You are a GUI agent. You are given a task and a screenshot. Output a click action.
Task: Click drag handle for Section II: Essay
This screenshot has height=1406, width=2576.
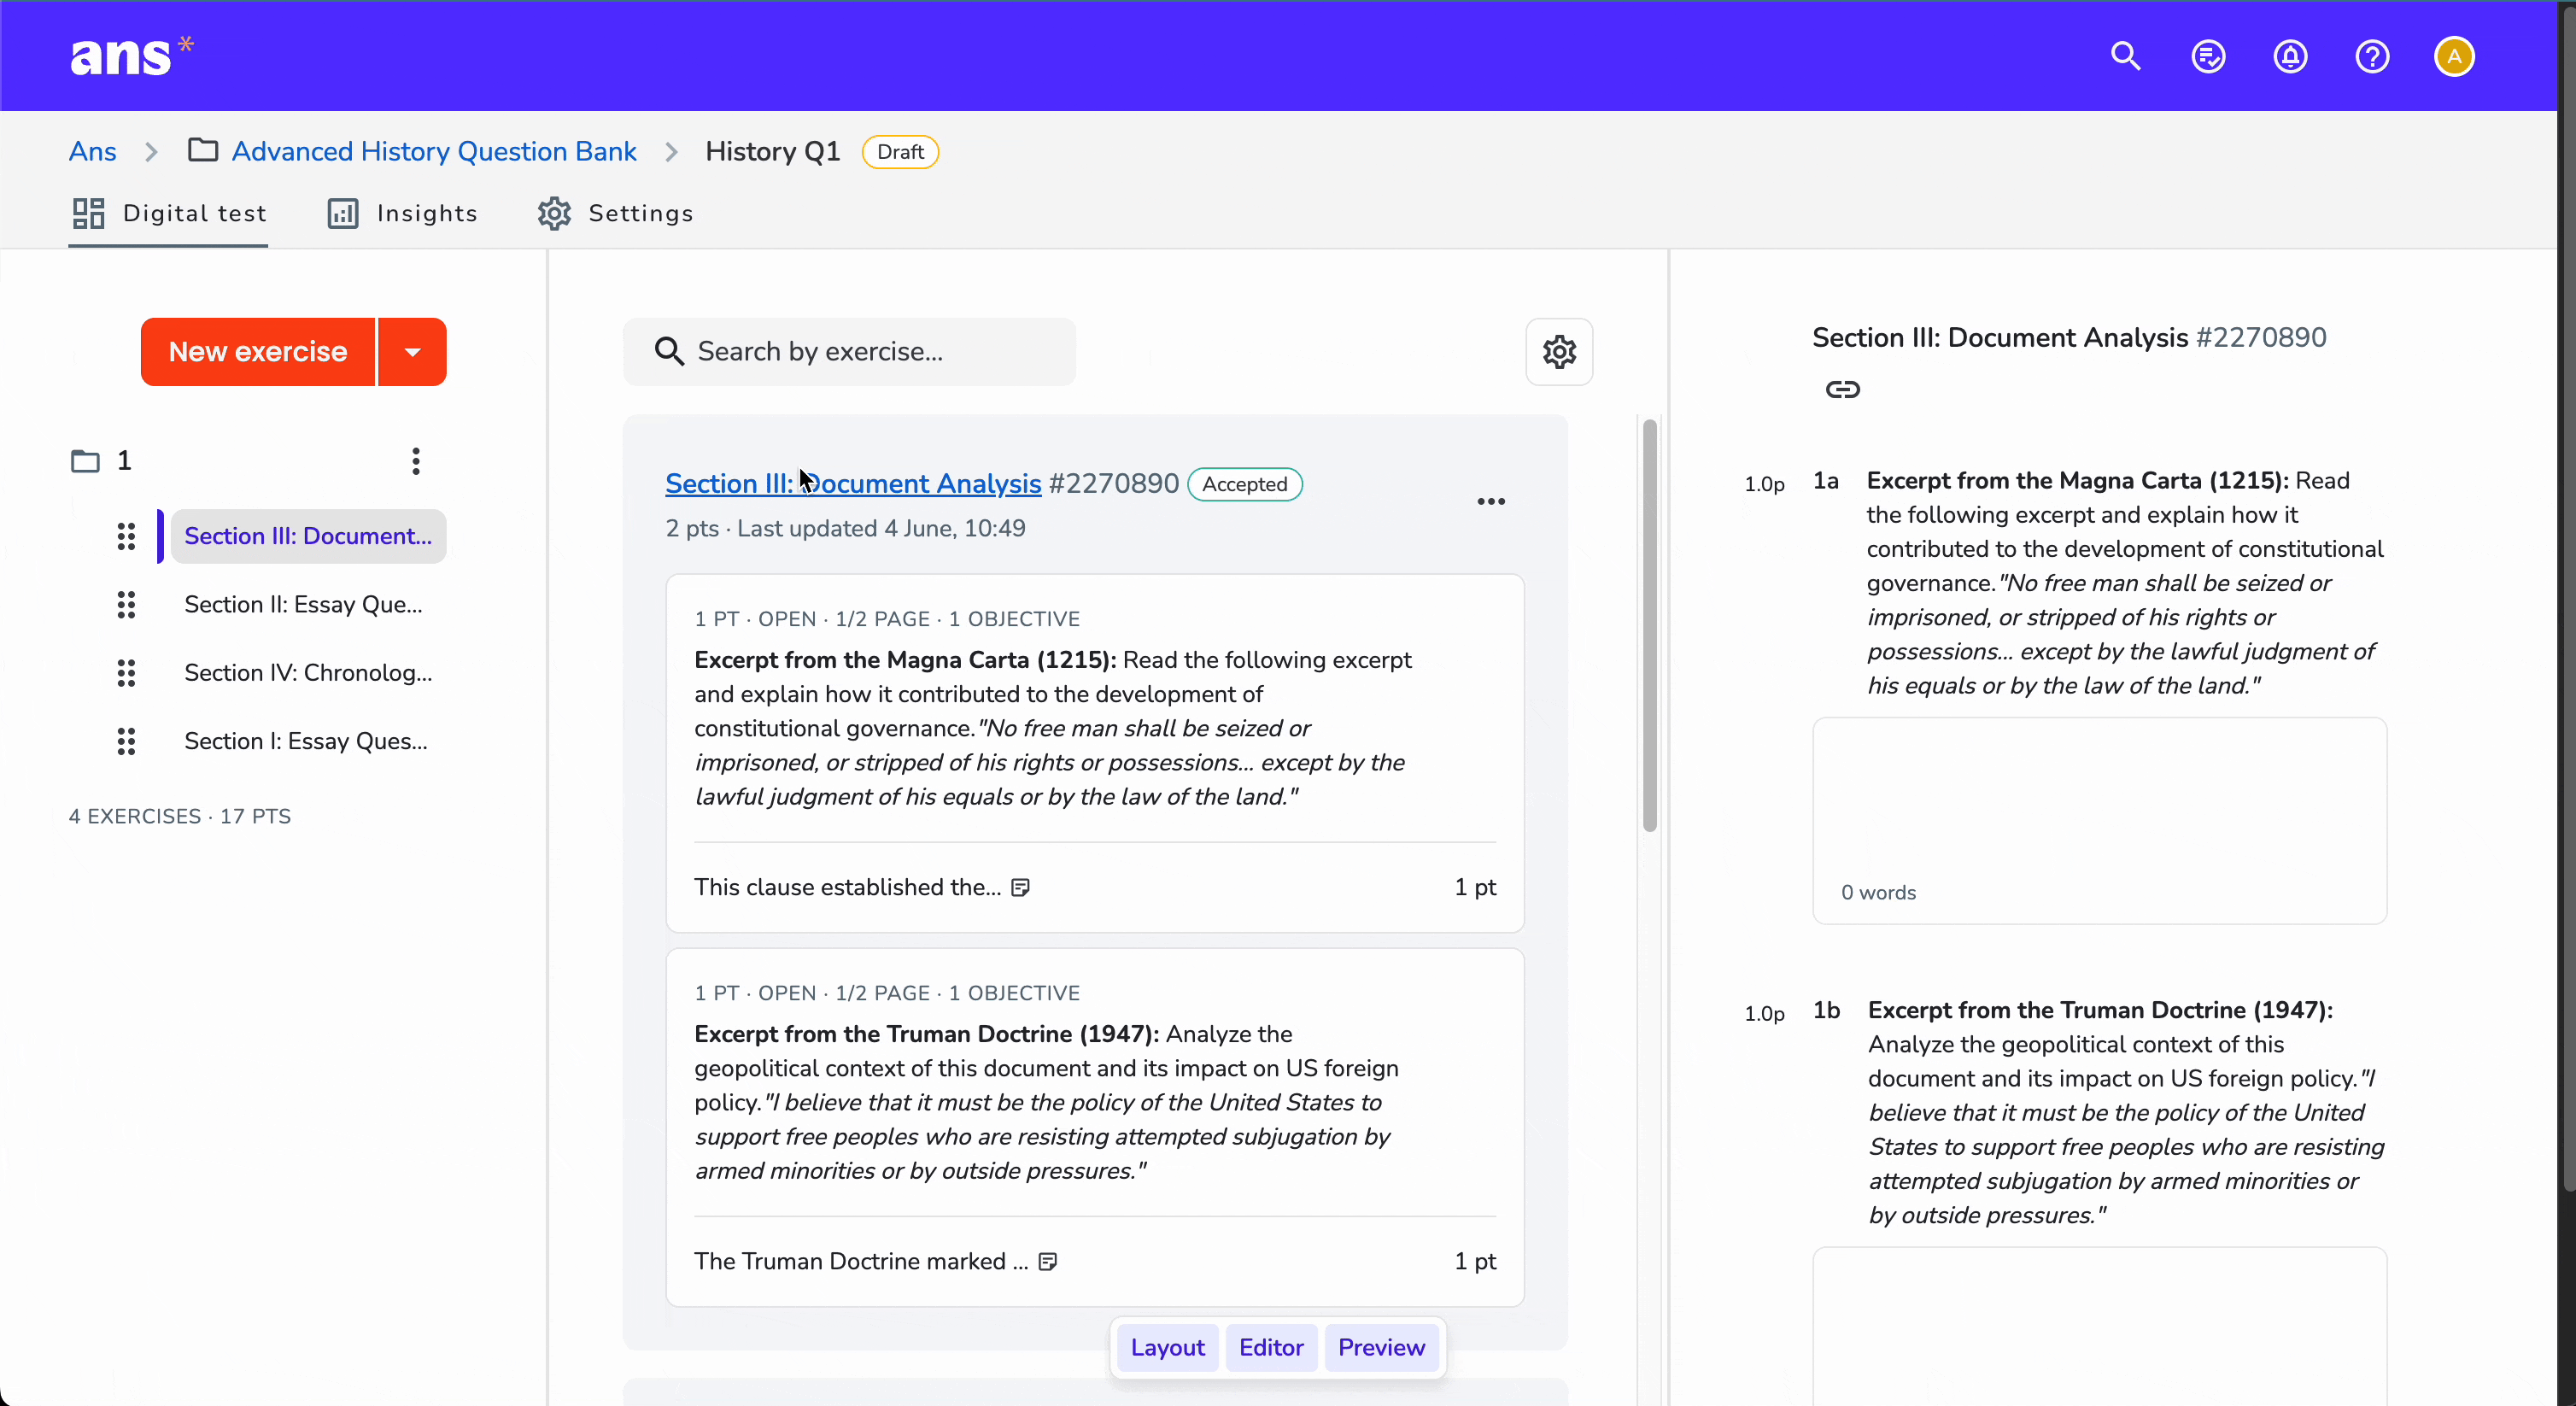click(x=126, y=605)
